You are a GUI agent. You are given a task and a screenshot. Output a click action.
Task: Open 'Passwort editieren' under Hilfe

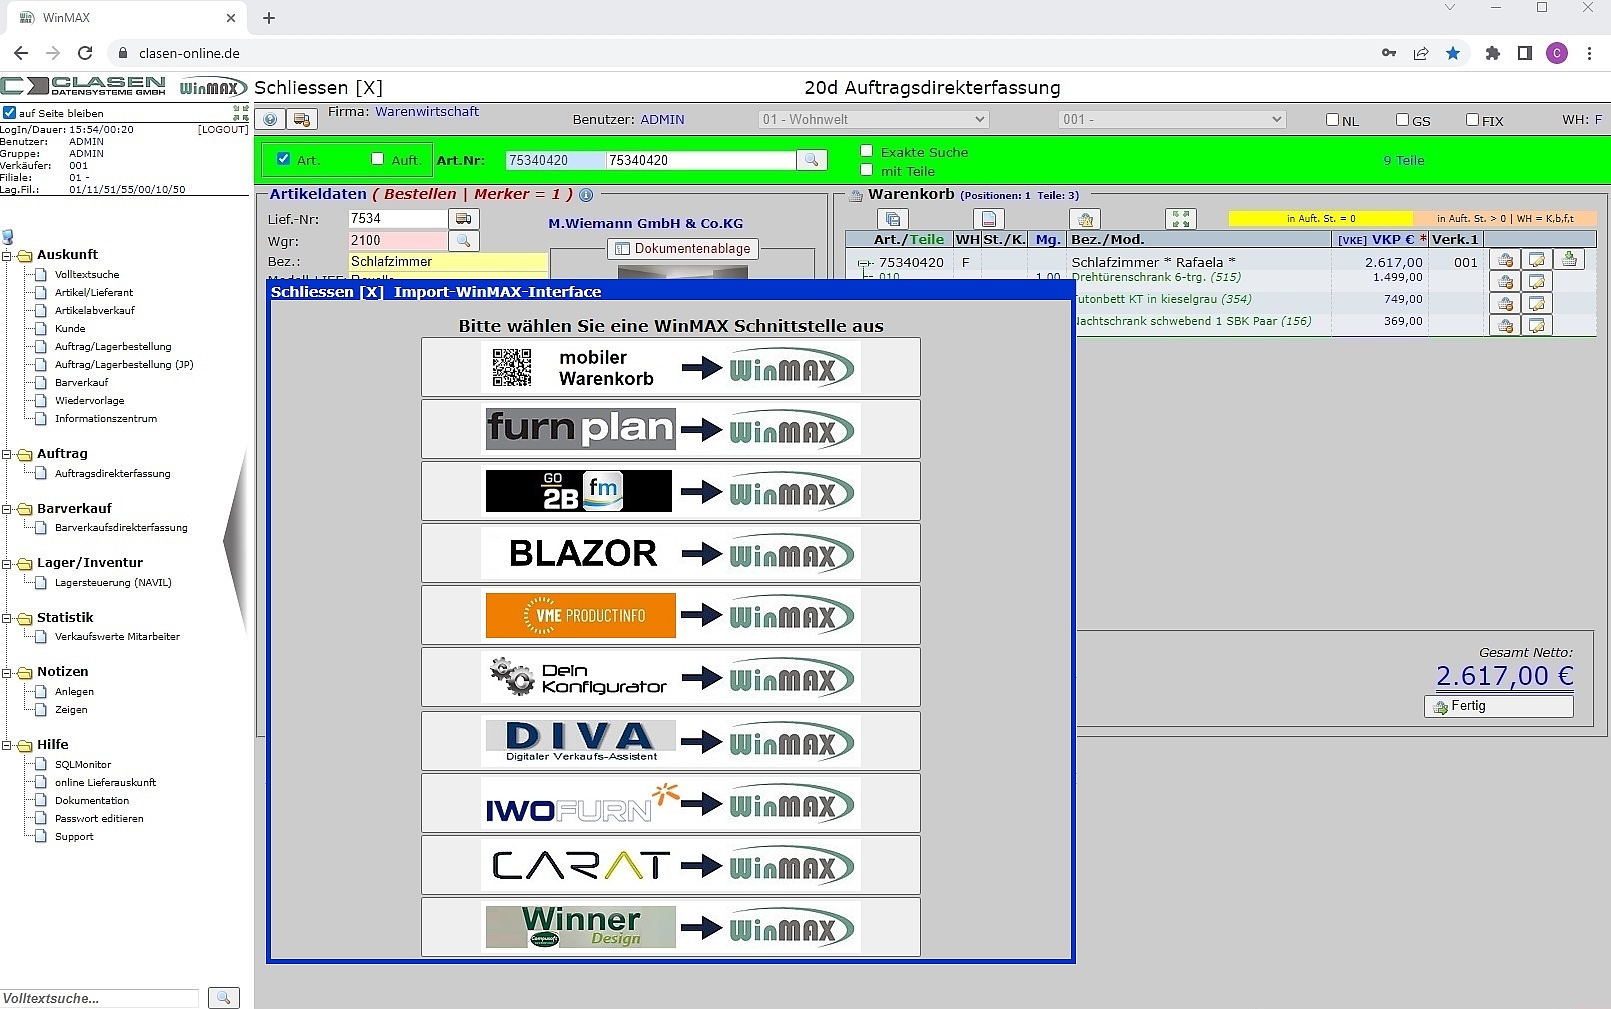pos(99,819)
